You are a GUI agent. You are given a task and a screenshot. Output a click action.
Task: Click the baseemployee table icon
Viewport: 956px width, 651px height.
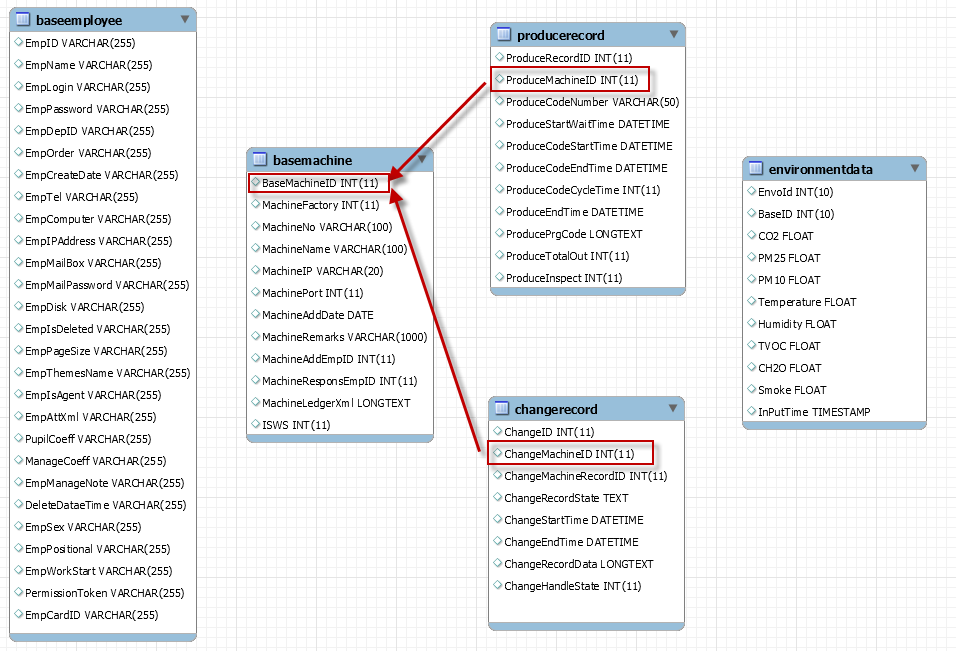click(20, 20)
